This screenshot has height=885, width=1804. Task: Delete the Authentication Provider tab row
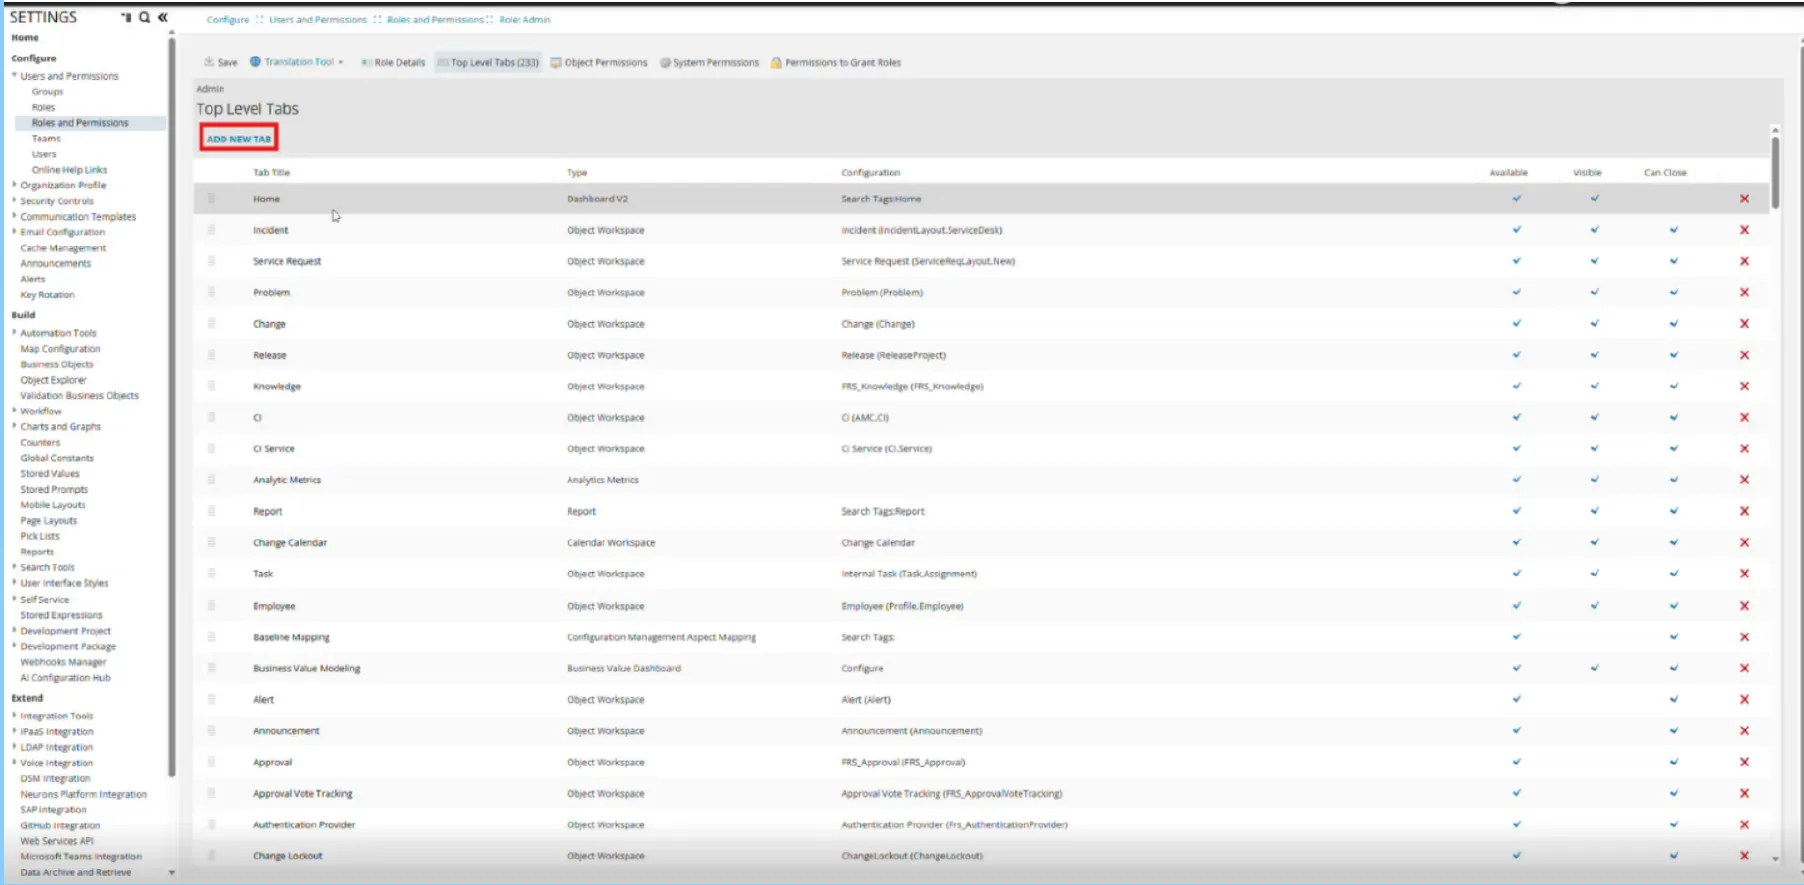(x=1744, y=825)
